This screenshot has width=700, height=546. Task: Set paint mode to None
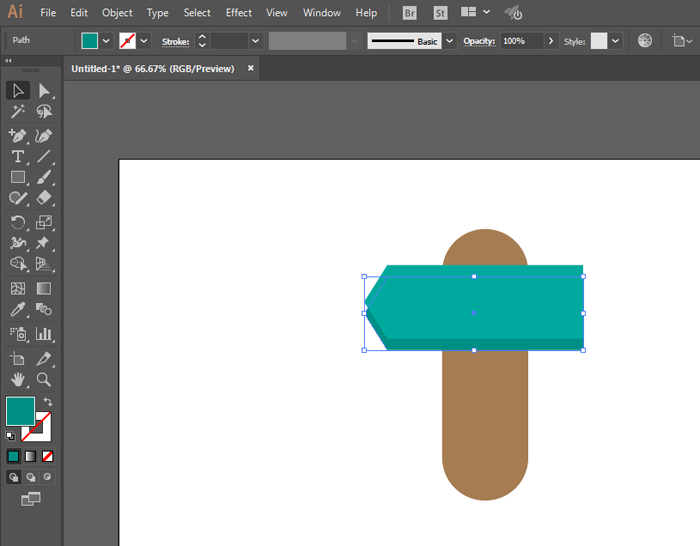47,456
